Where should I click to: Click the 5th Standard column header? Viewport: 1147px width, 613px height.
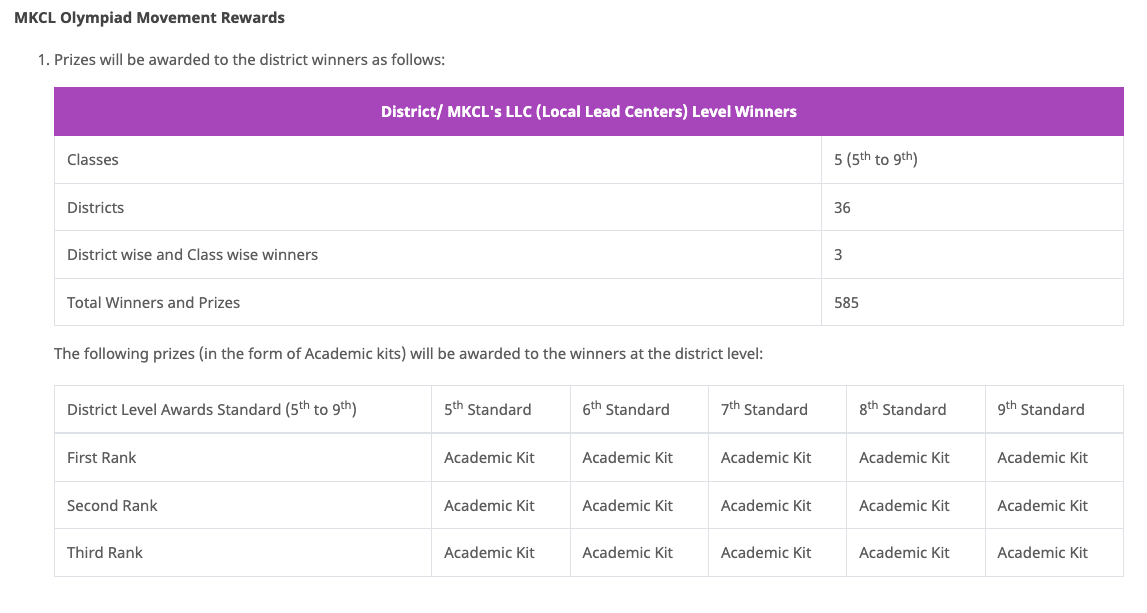(488, 409)
